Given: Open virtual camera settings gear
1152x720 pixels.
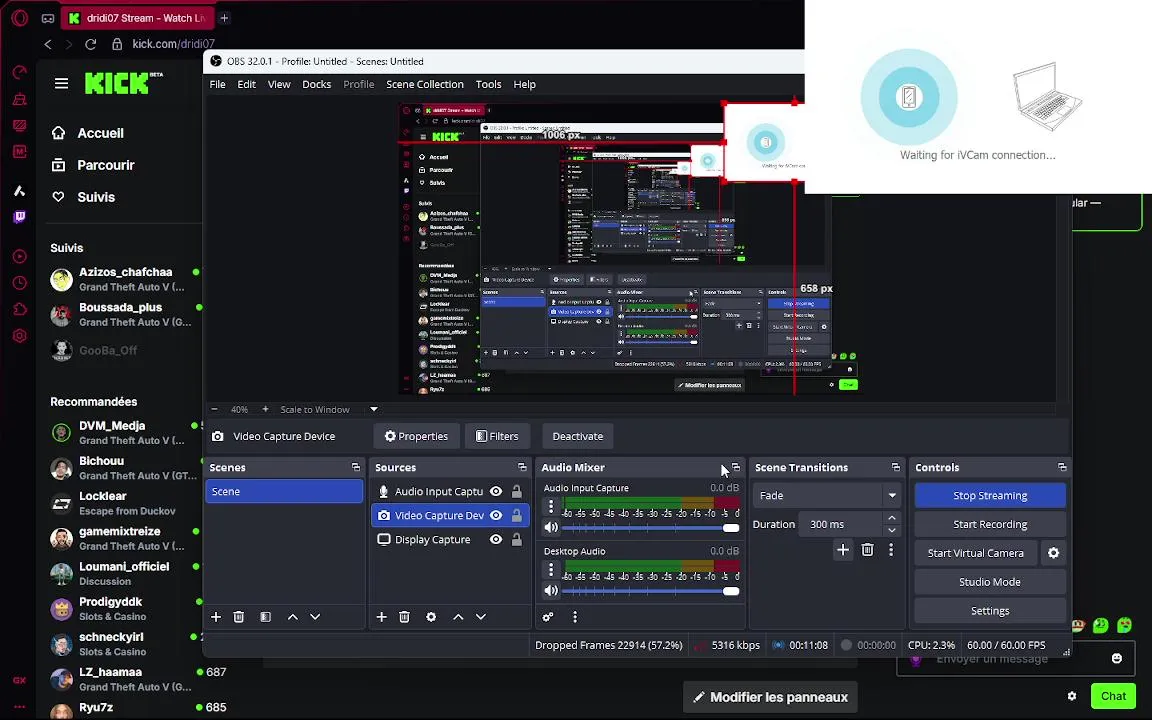Looking at the screenshot, I should coord(1054,553).
